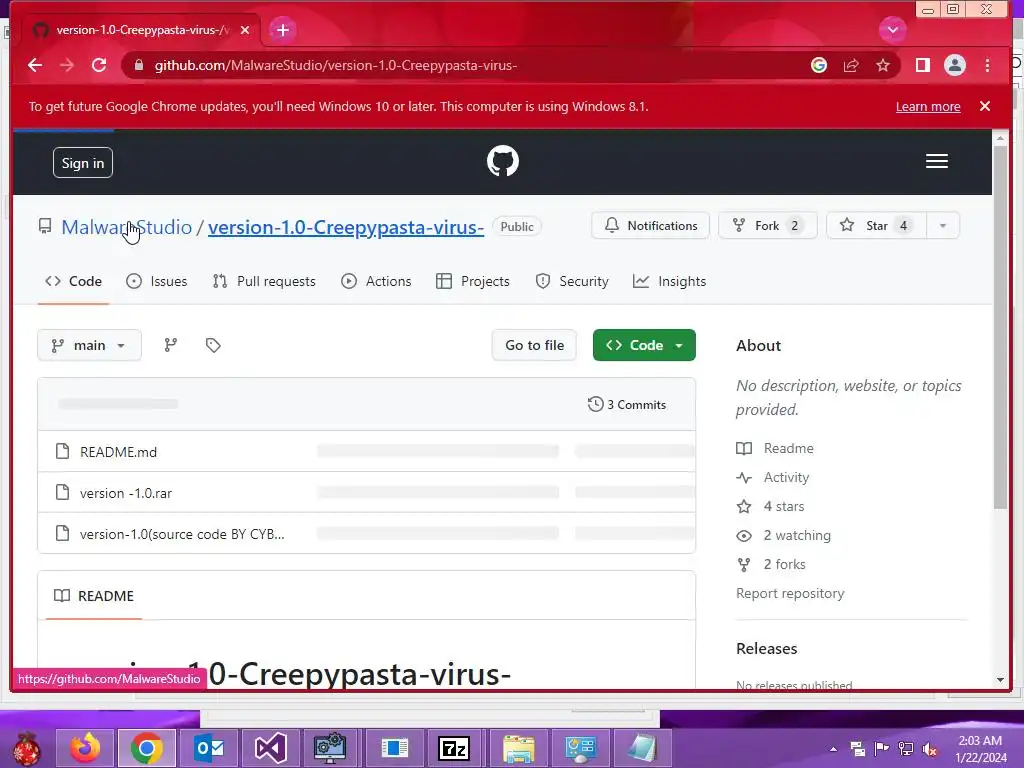Expand the tab search dropdown
The image size is (1024, 768).
(893, 30)
